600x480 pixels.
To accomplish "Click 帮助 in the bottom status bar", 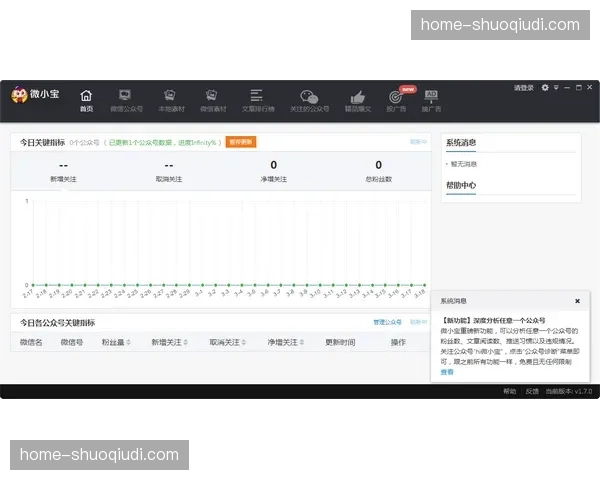I will point(510,391).
